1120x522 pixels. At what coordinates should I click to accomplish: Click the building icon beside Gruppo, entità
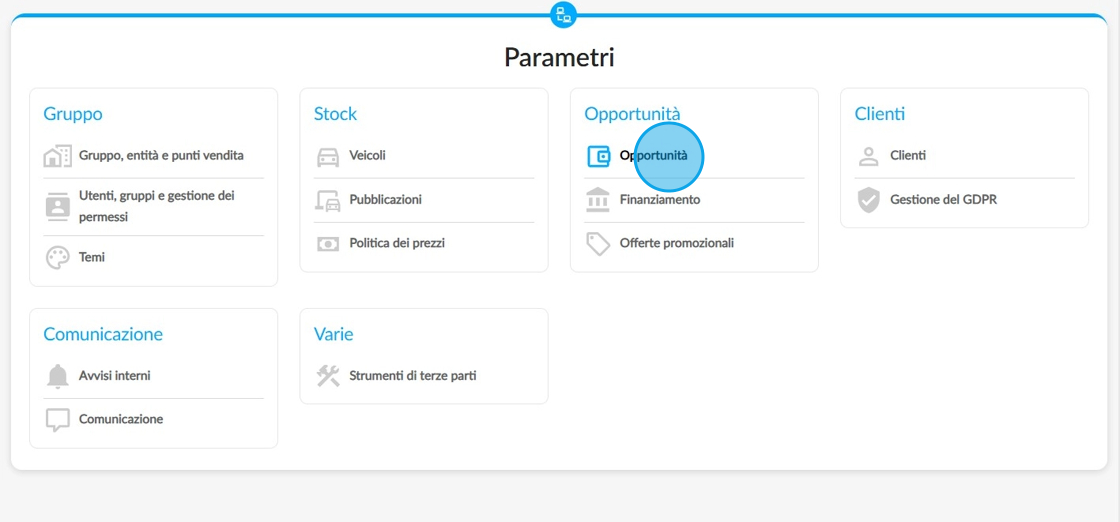[57, 156]
